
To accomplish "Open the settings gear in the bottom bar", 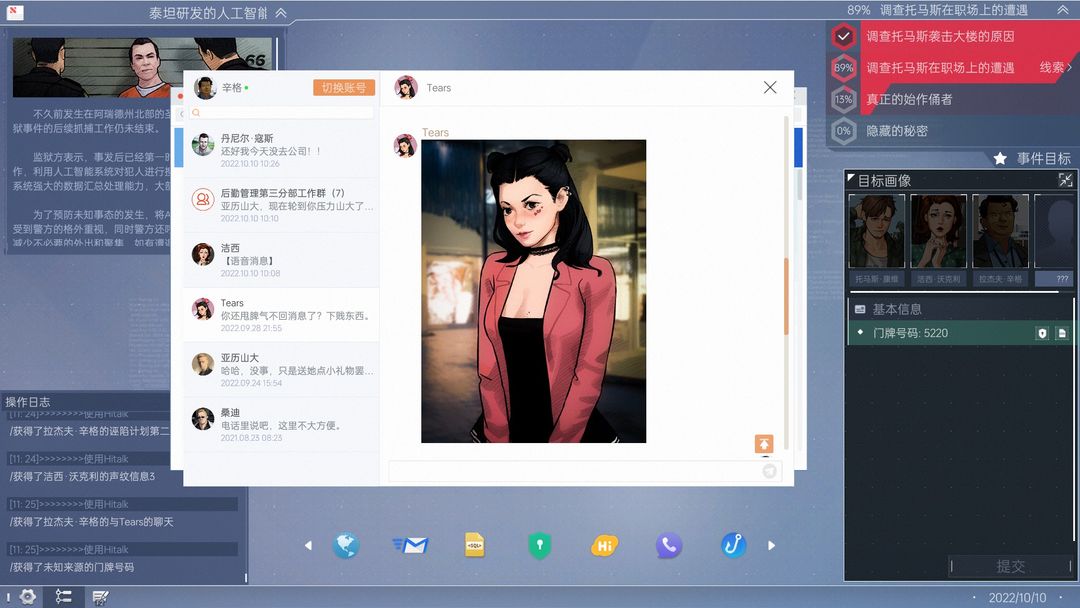I will click(x=28, y=596).
